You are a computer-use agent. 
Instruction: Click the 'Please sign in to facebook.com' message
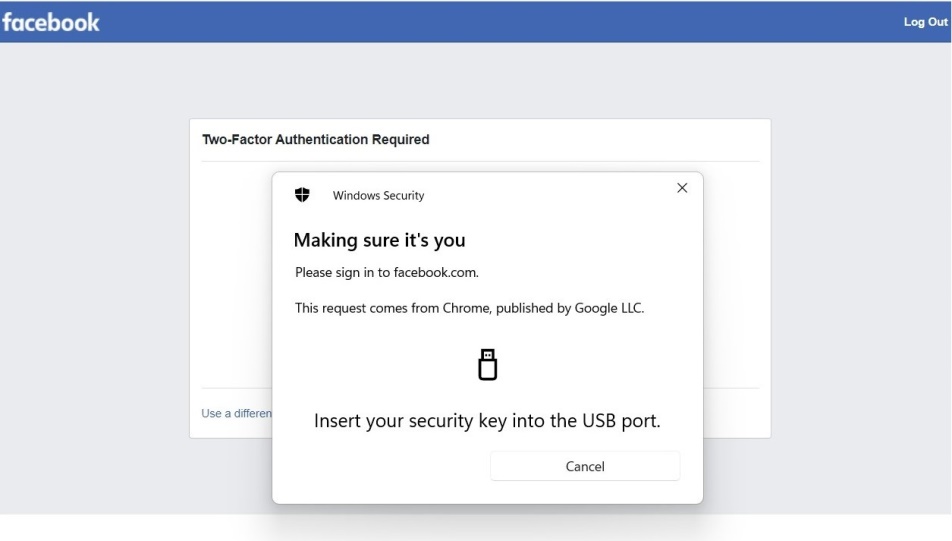tap(387, 273)
